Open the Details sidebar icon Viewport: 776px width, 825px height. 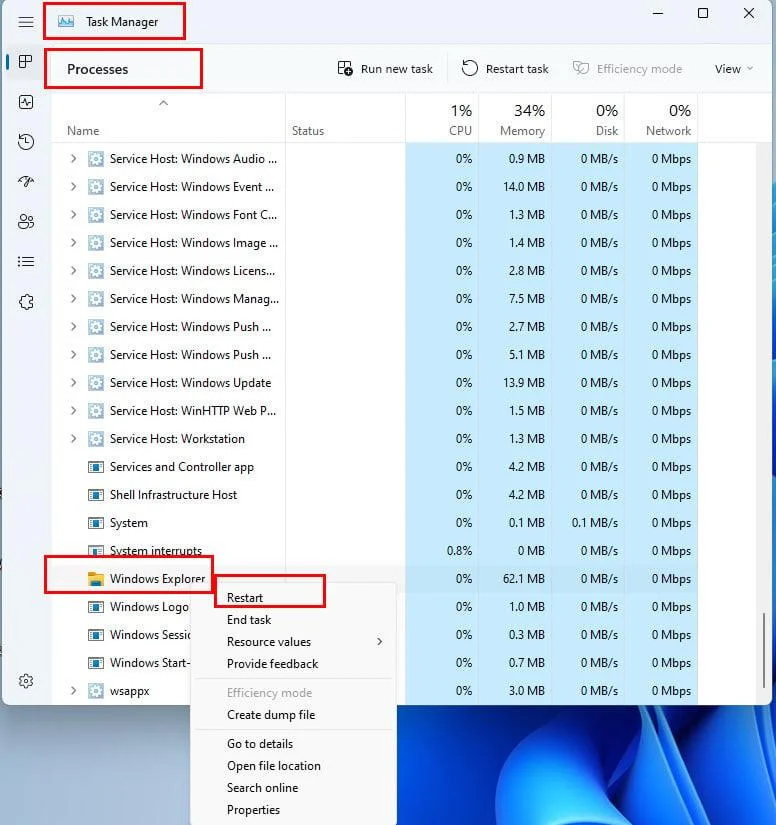click(x=26, y=261)
